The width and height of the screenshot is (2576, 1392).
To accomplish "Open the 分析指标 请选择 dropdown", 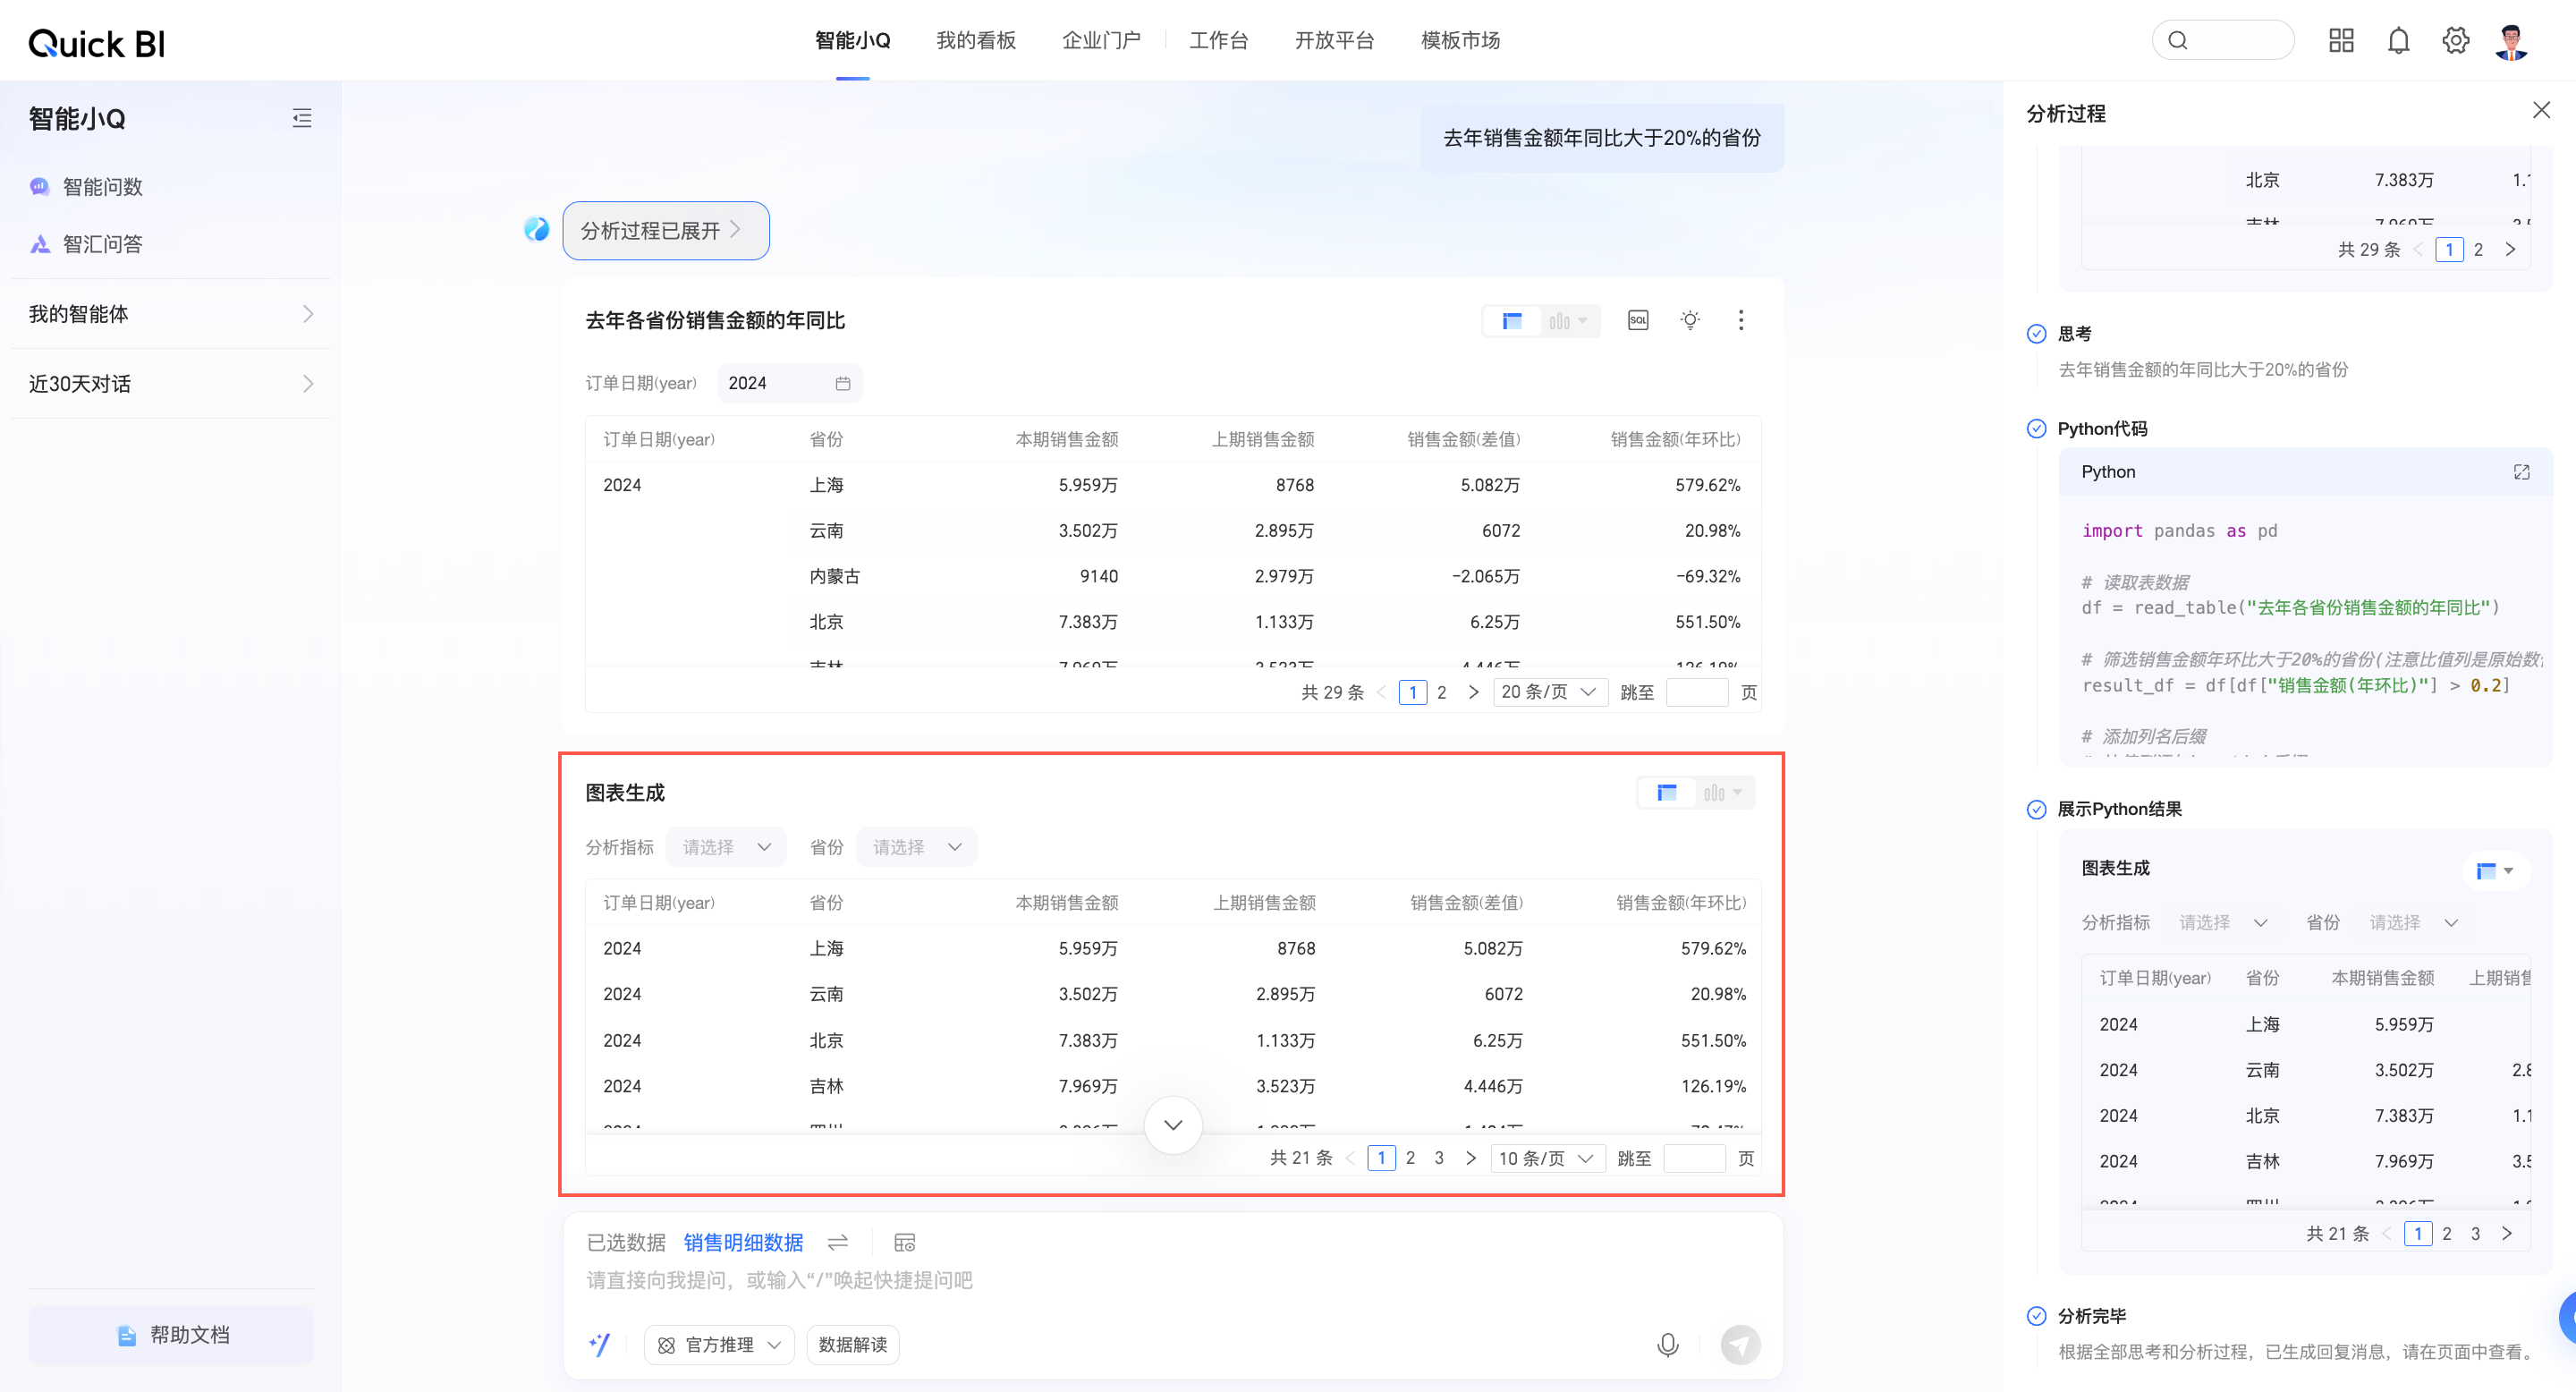I will pos(726,847).
